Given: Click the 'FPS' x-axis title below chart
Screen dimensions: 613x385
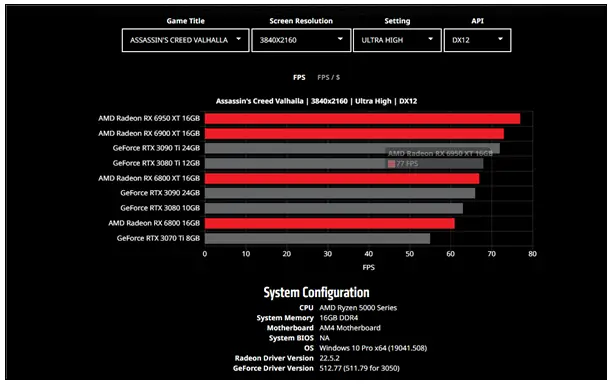Looking at the screenshot, I should coord(369,268).
